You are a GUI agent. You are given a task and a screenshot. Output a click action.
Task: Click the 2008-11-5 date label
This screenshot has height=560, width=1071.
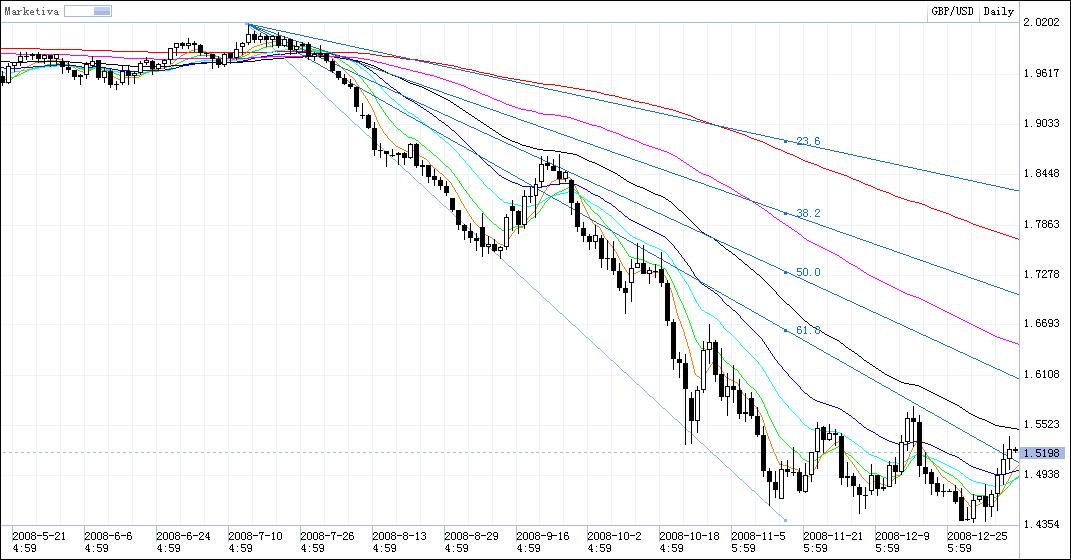tap(758, 536)
